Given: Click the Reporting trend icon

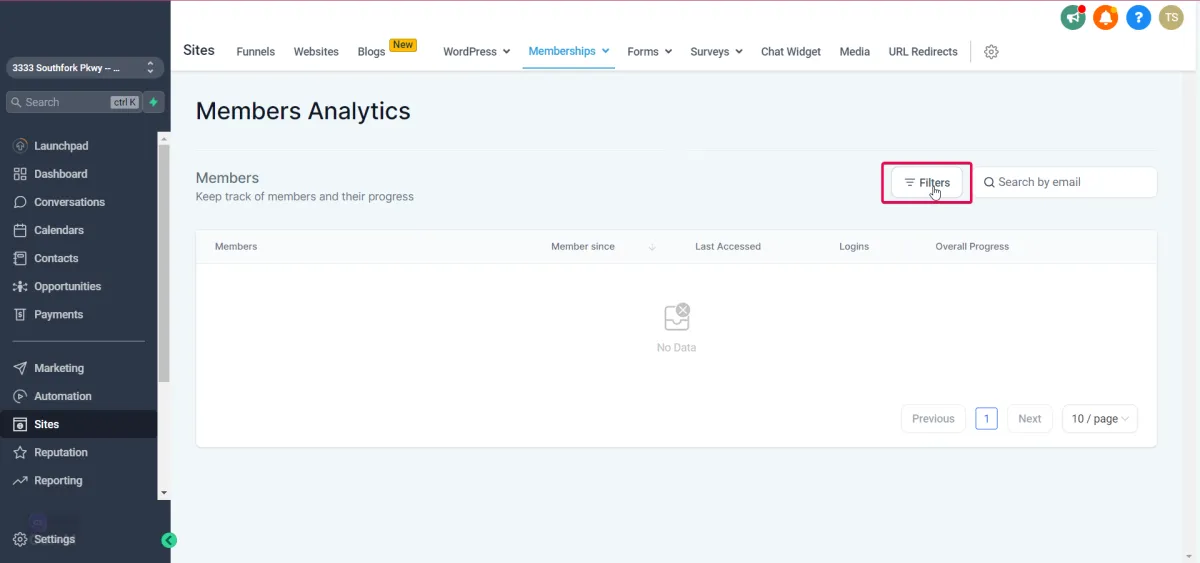Looking at the screenshot, I should click(20, 480).
